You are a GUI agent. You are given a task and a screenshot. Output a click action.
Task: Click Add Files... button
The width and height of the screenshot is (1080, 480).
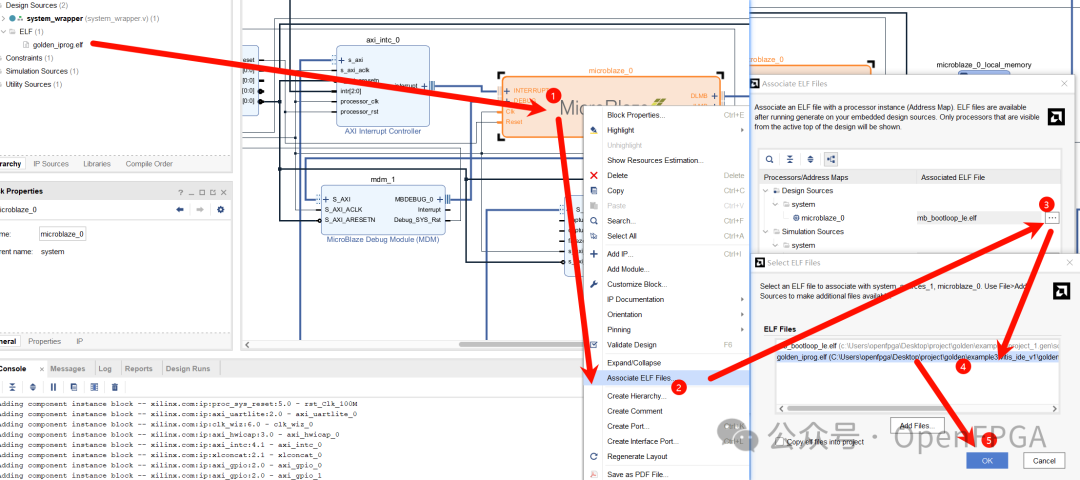tap(915, 426)
